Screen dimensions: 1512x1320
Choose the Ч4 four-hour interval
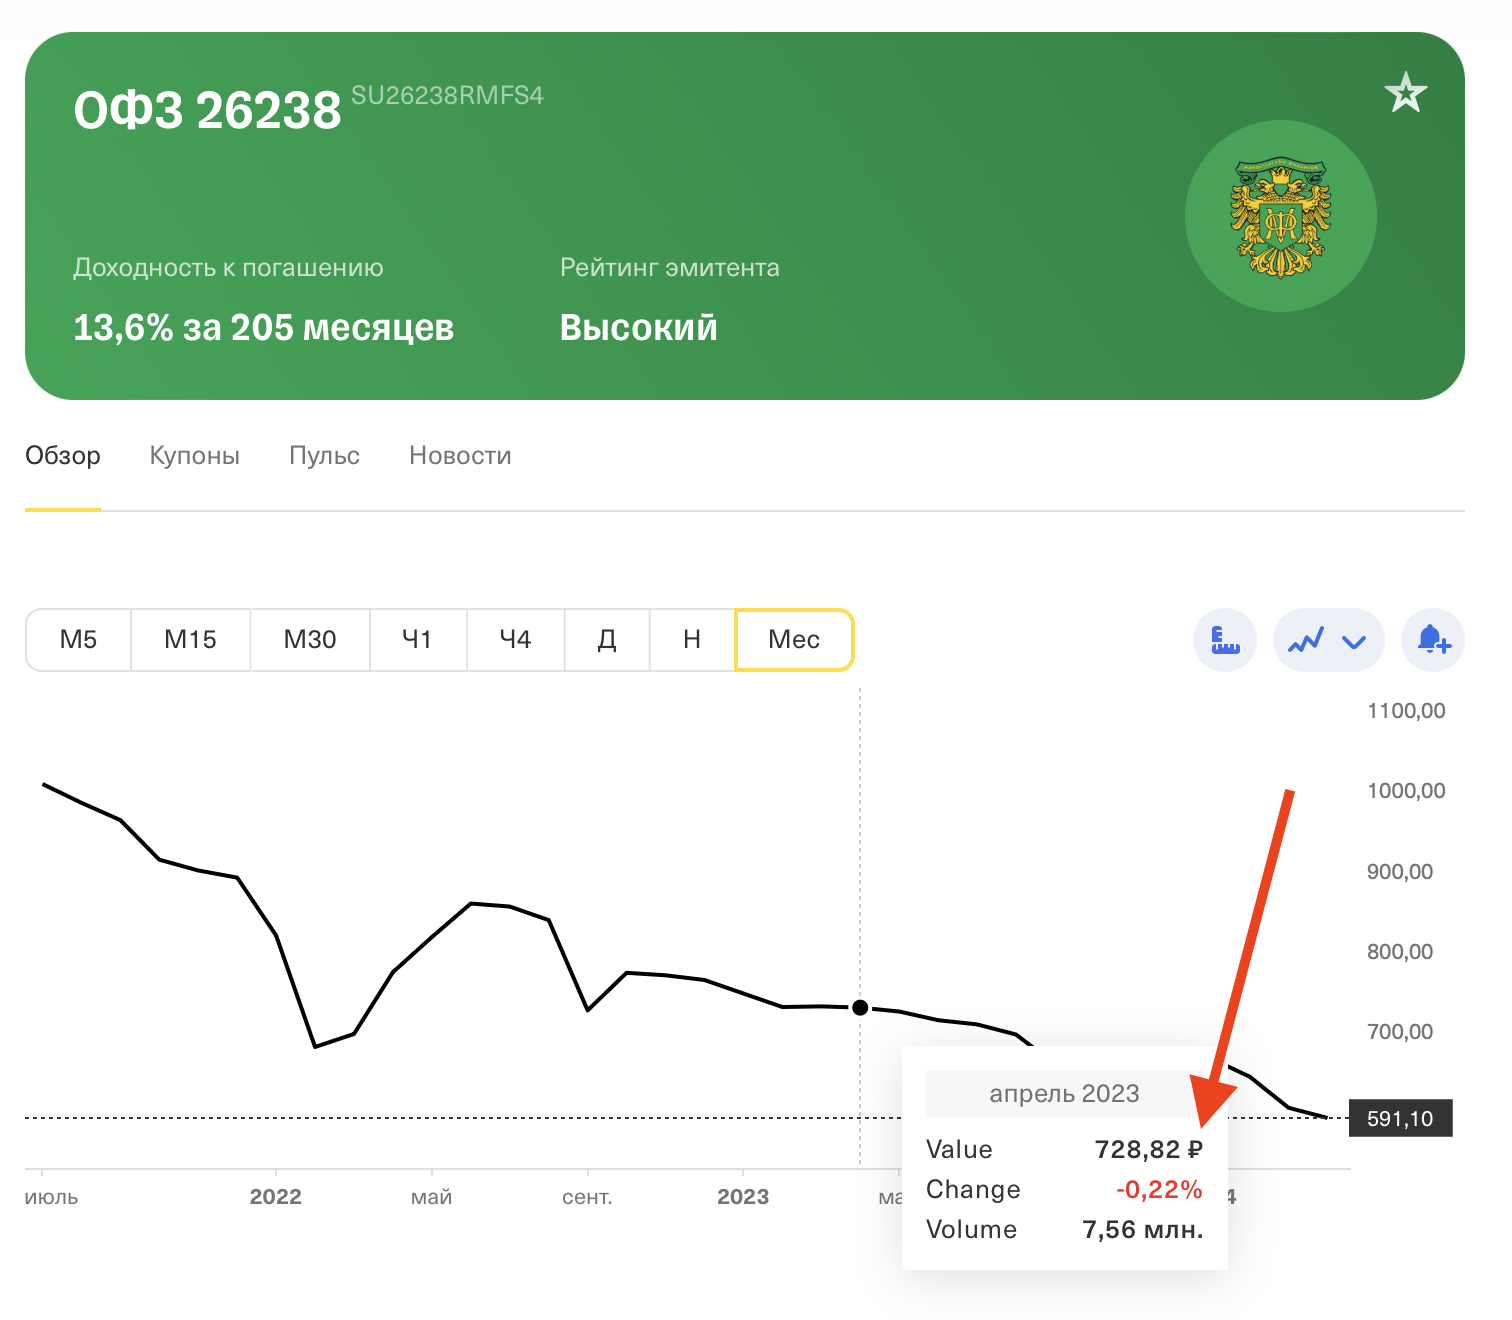coord(515,640)
